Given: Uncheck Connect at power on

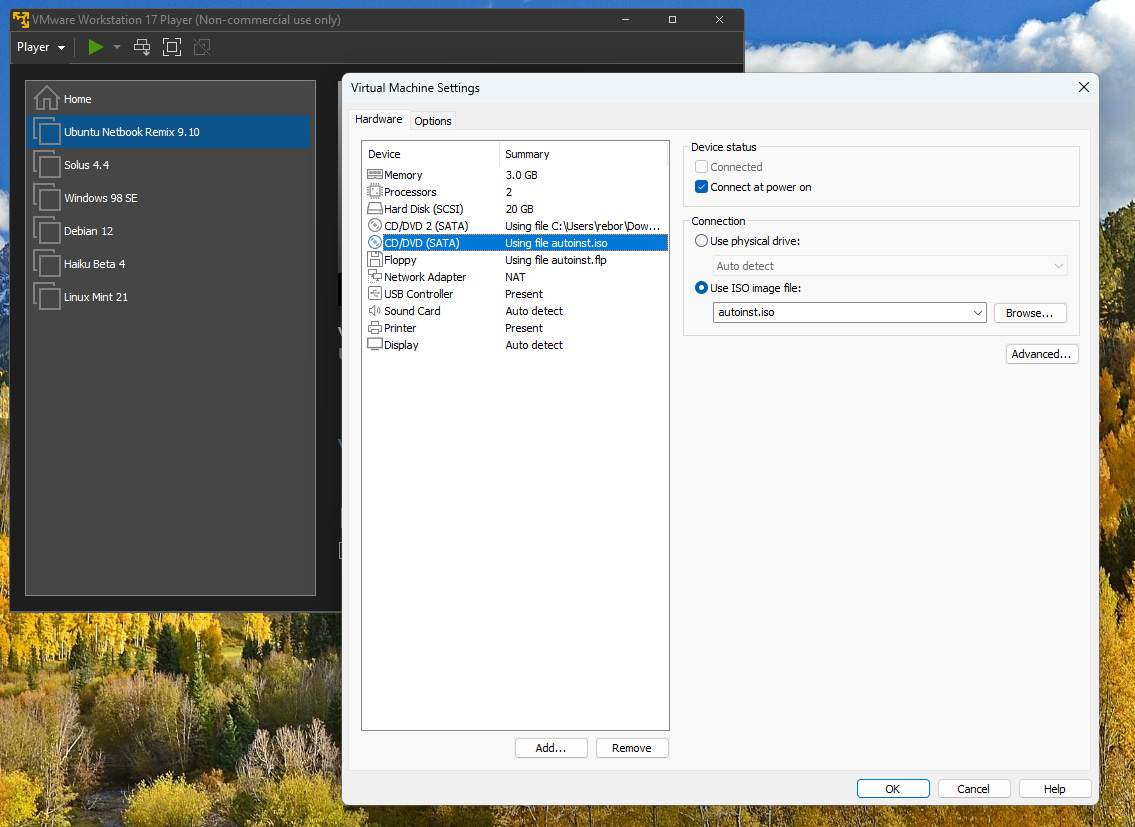Looking at the screenshot, I should (701, 187).
